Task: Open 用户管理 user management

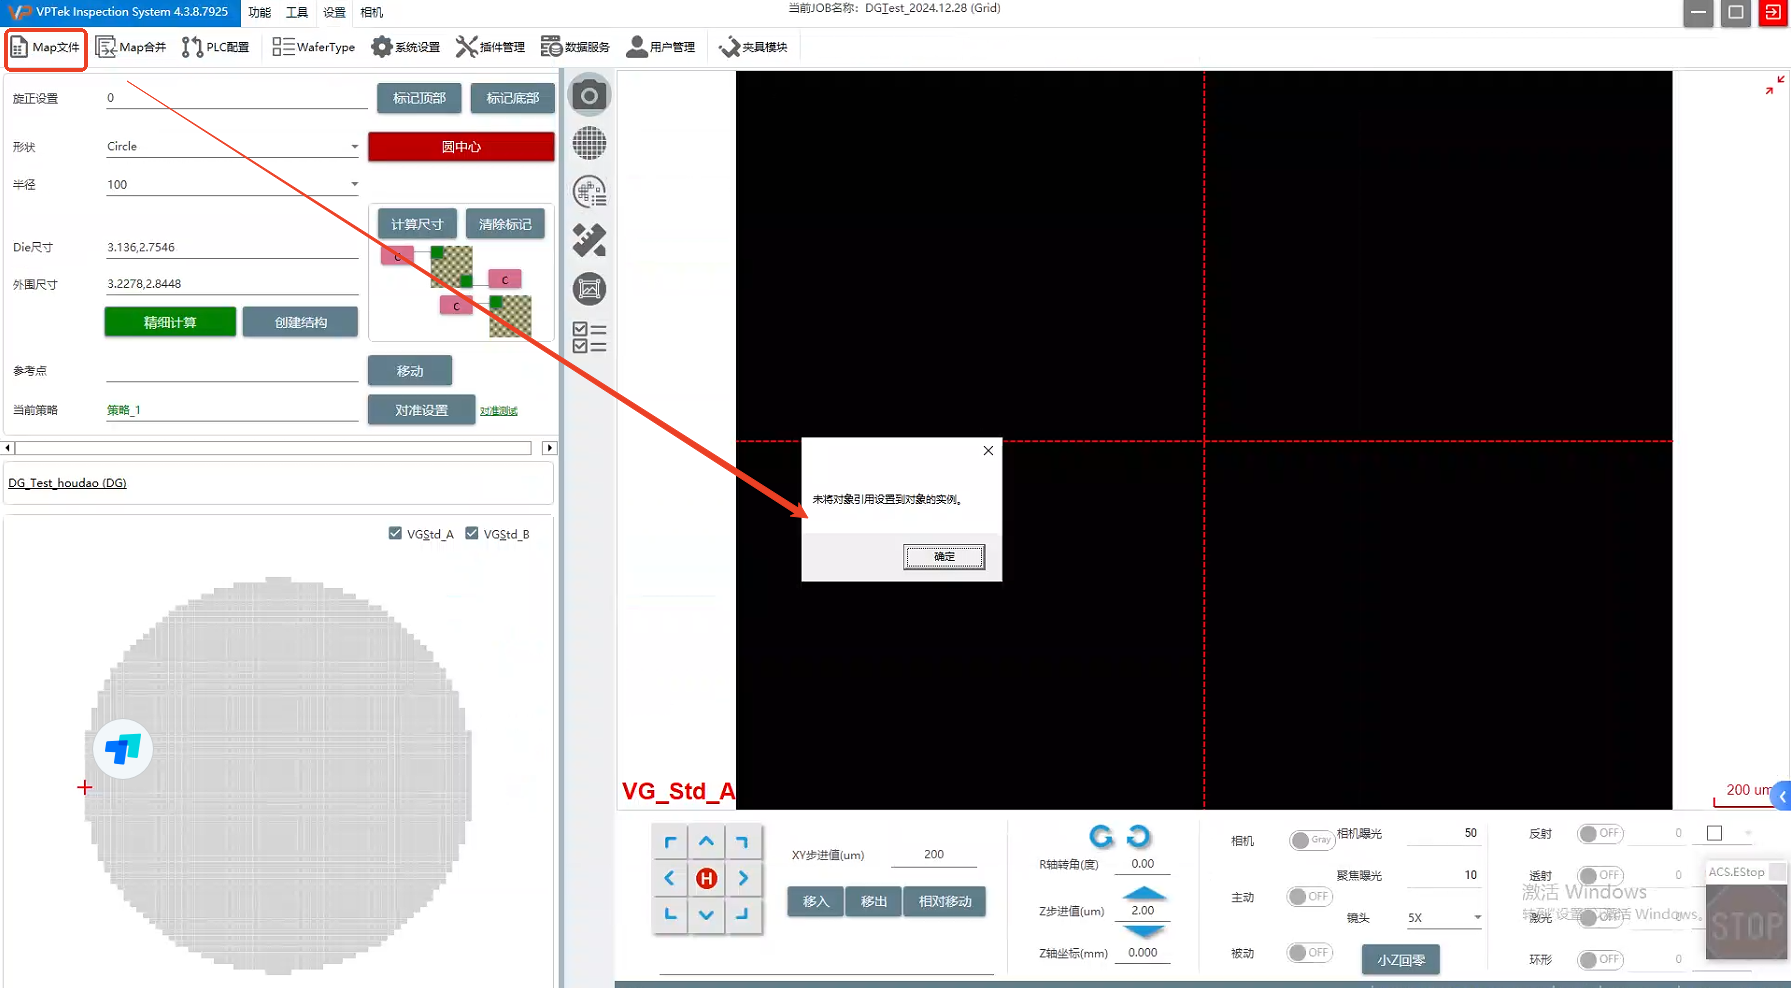Action: point(660,48)
